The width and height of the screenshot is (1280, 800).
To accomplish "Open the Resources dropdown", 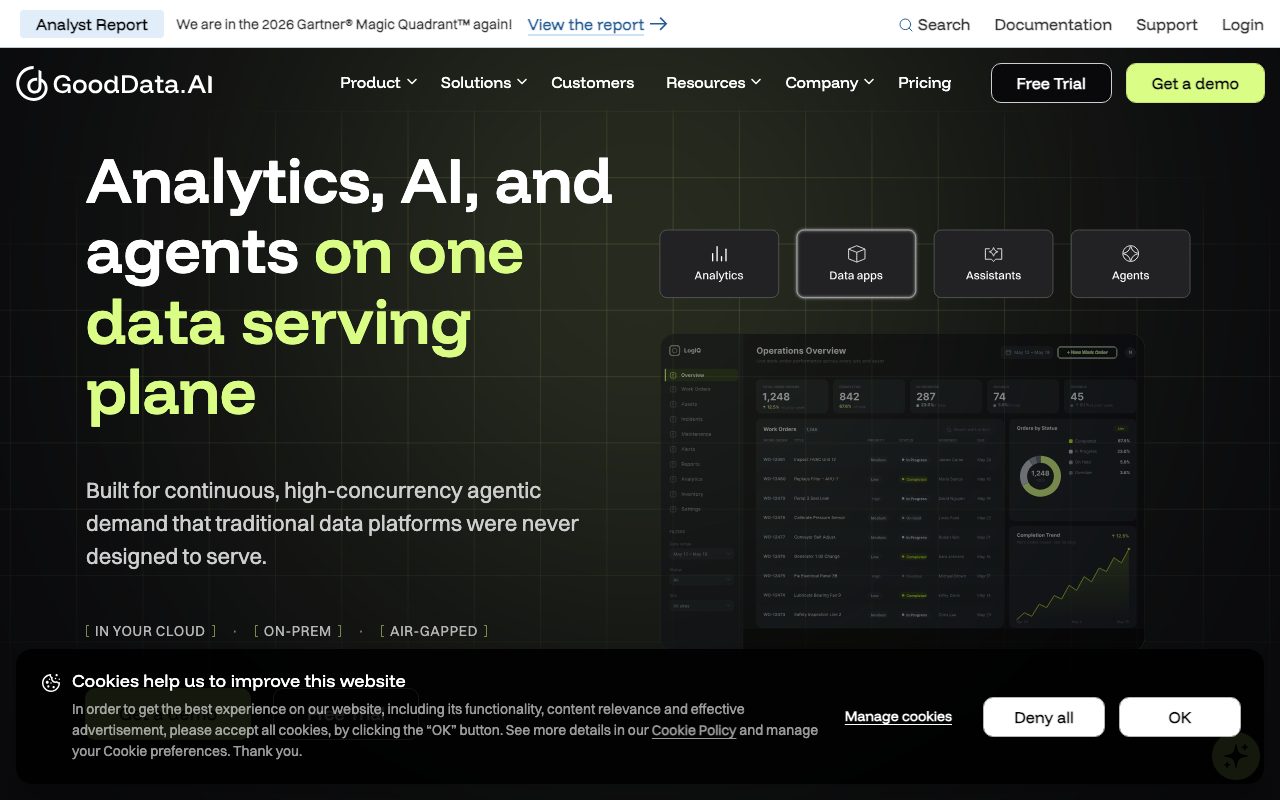I will click(x=714, y=83).
